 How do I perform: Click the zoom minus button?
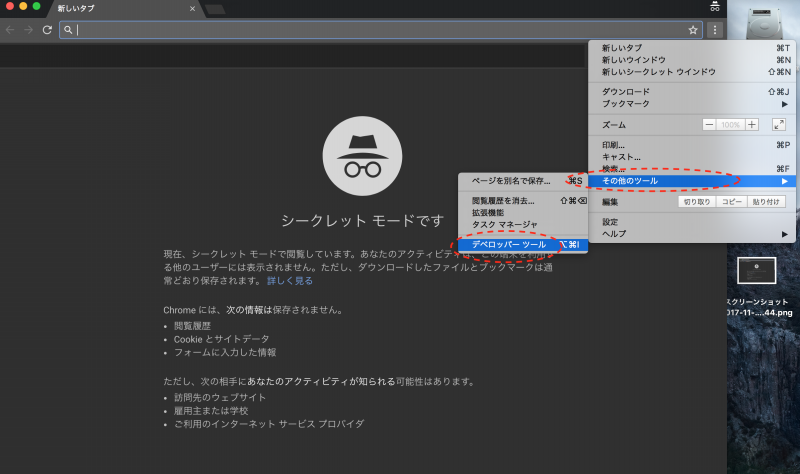coord(709,124)
